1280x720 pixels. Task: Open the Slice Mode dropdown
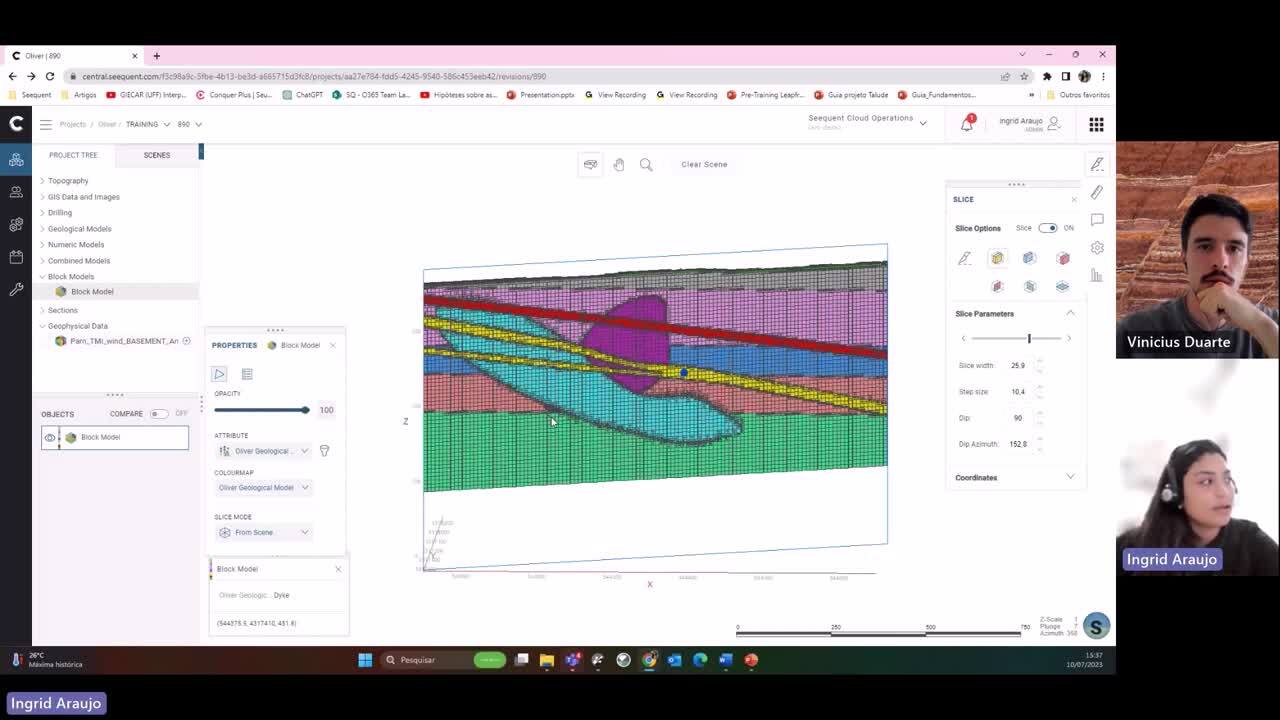pos(263,532)
